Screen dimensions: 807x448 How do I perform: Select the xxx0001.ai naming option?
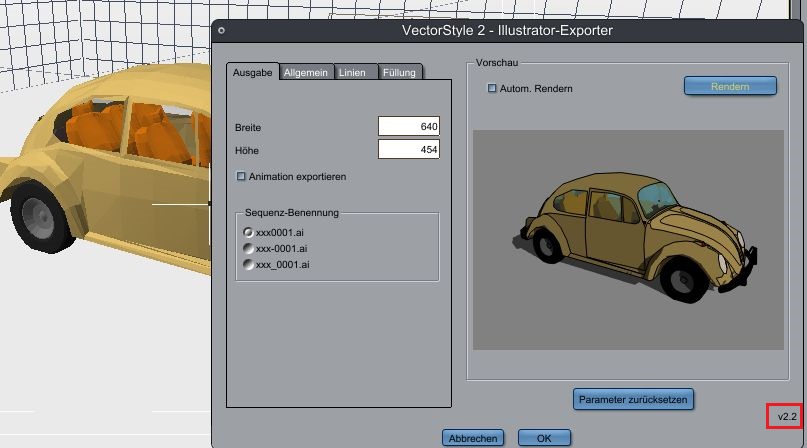click(248, 232)
